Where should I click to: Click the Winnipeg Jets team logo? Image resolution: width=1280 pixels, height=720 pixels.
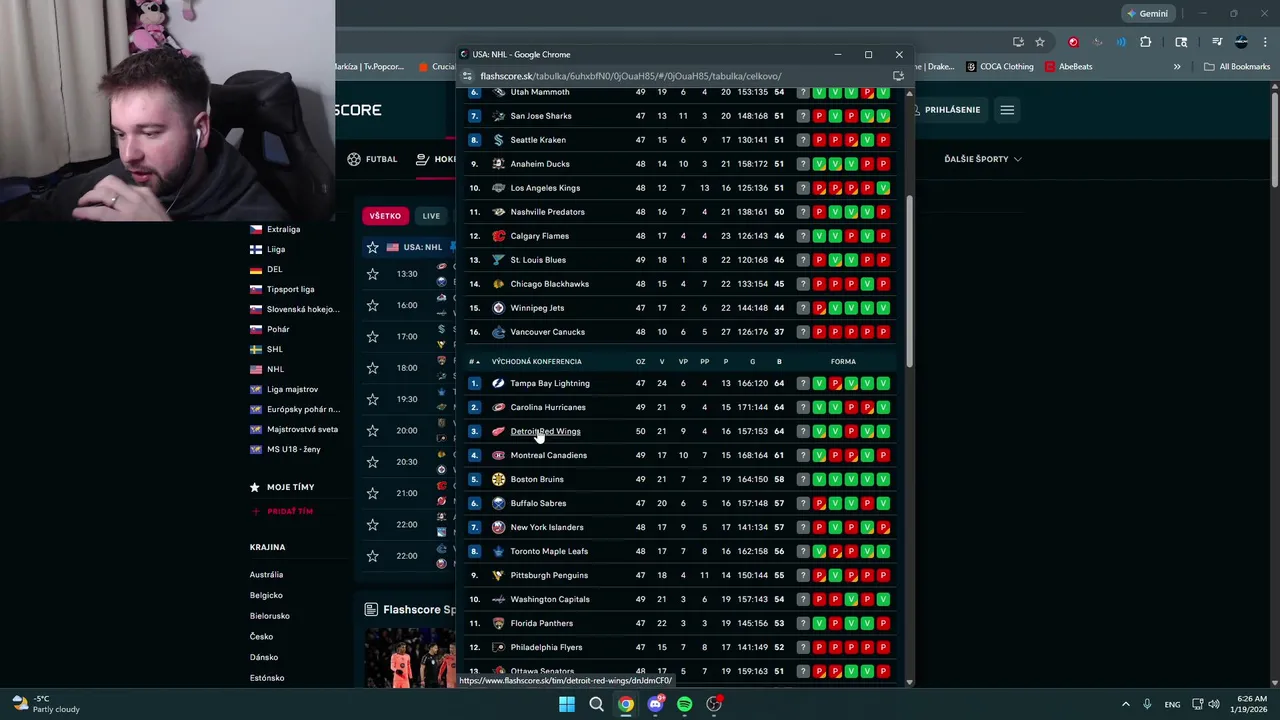pos(499,308)
